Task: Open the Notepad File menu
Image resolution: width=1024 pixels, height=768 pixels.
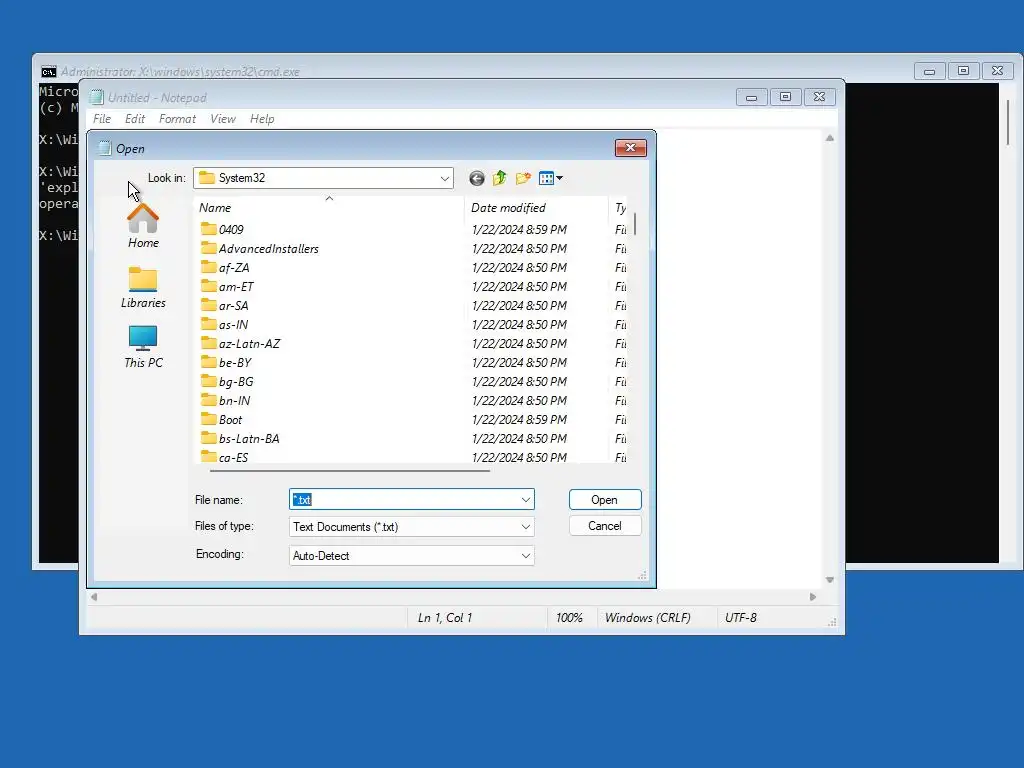Action: [x=102, y=119]
